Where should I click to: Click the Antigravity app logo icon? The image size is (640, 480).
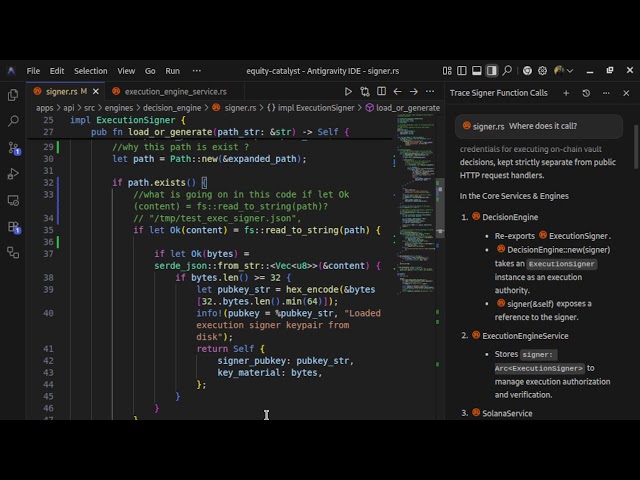click(11, 71)
